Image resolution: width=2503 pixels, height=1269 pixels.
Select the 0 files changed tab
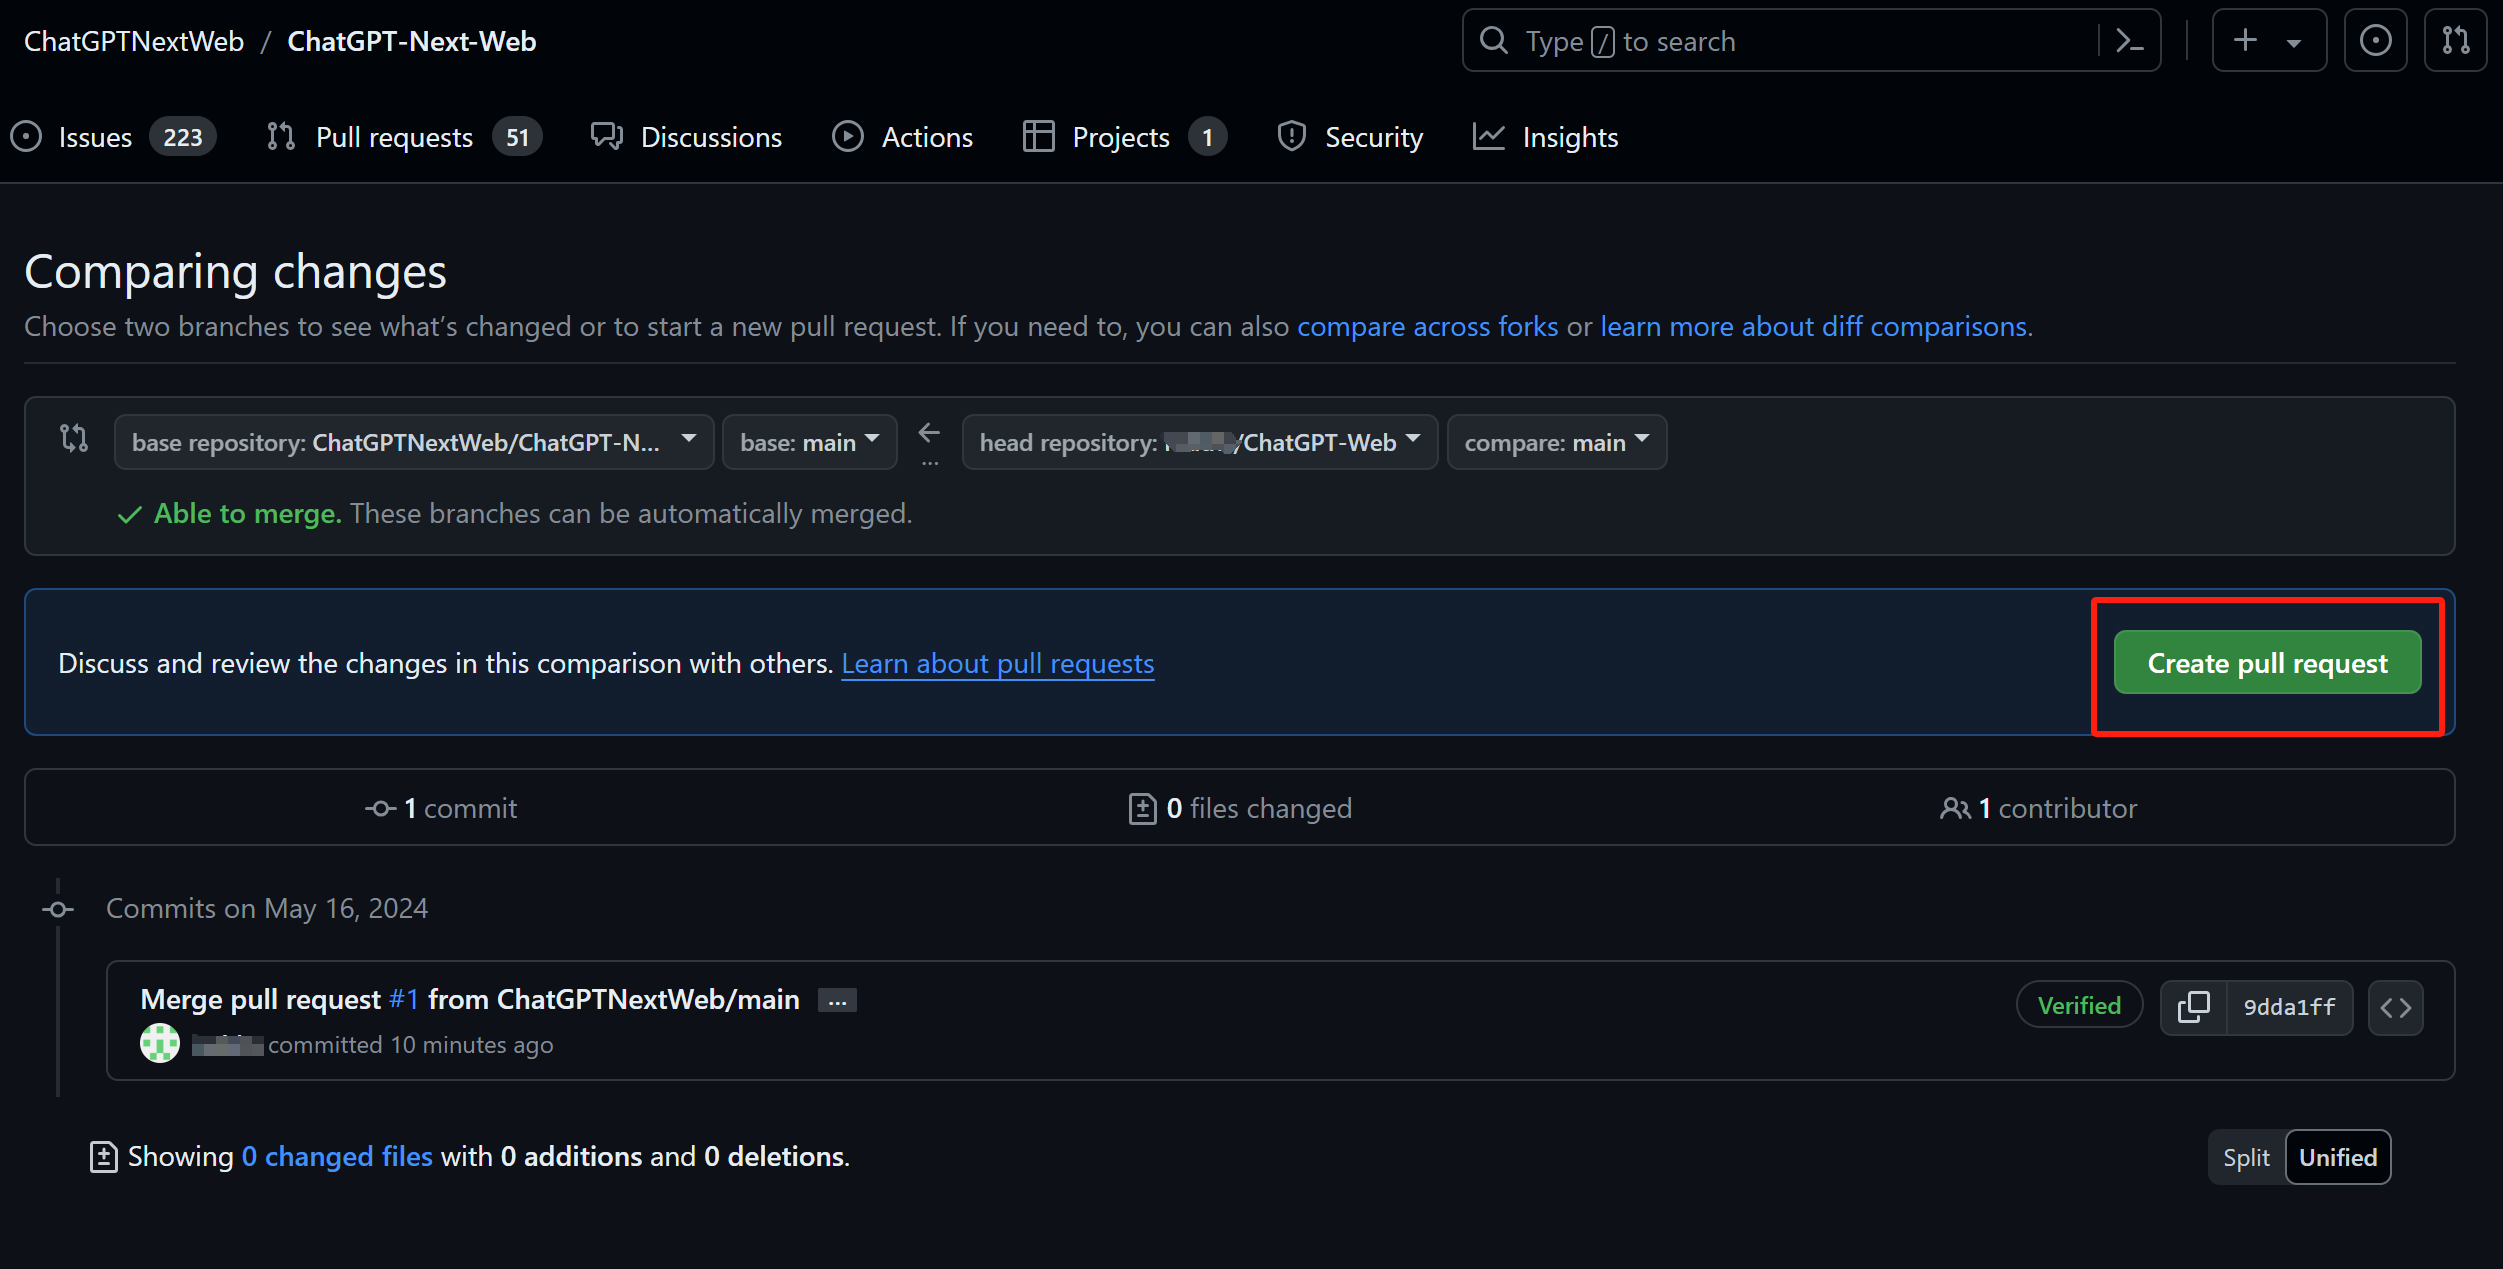tap(1240, 808)
